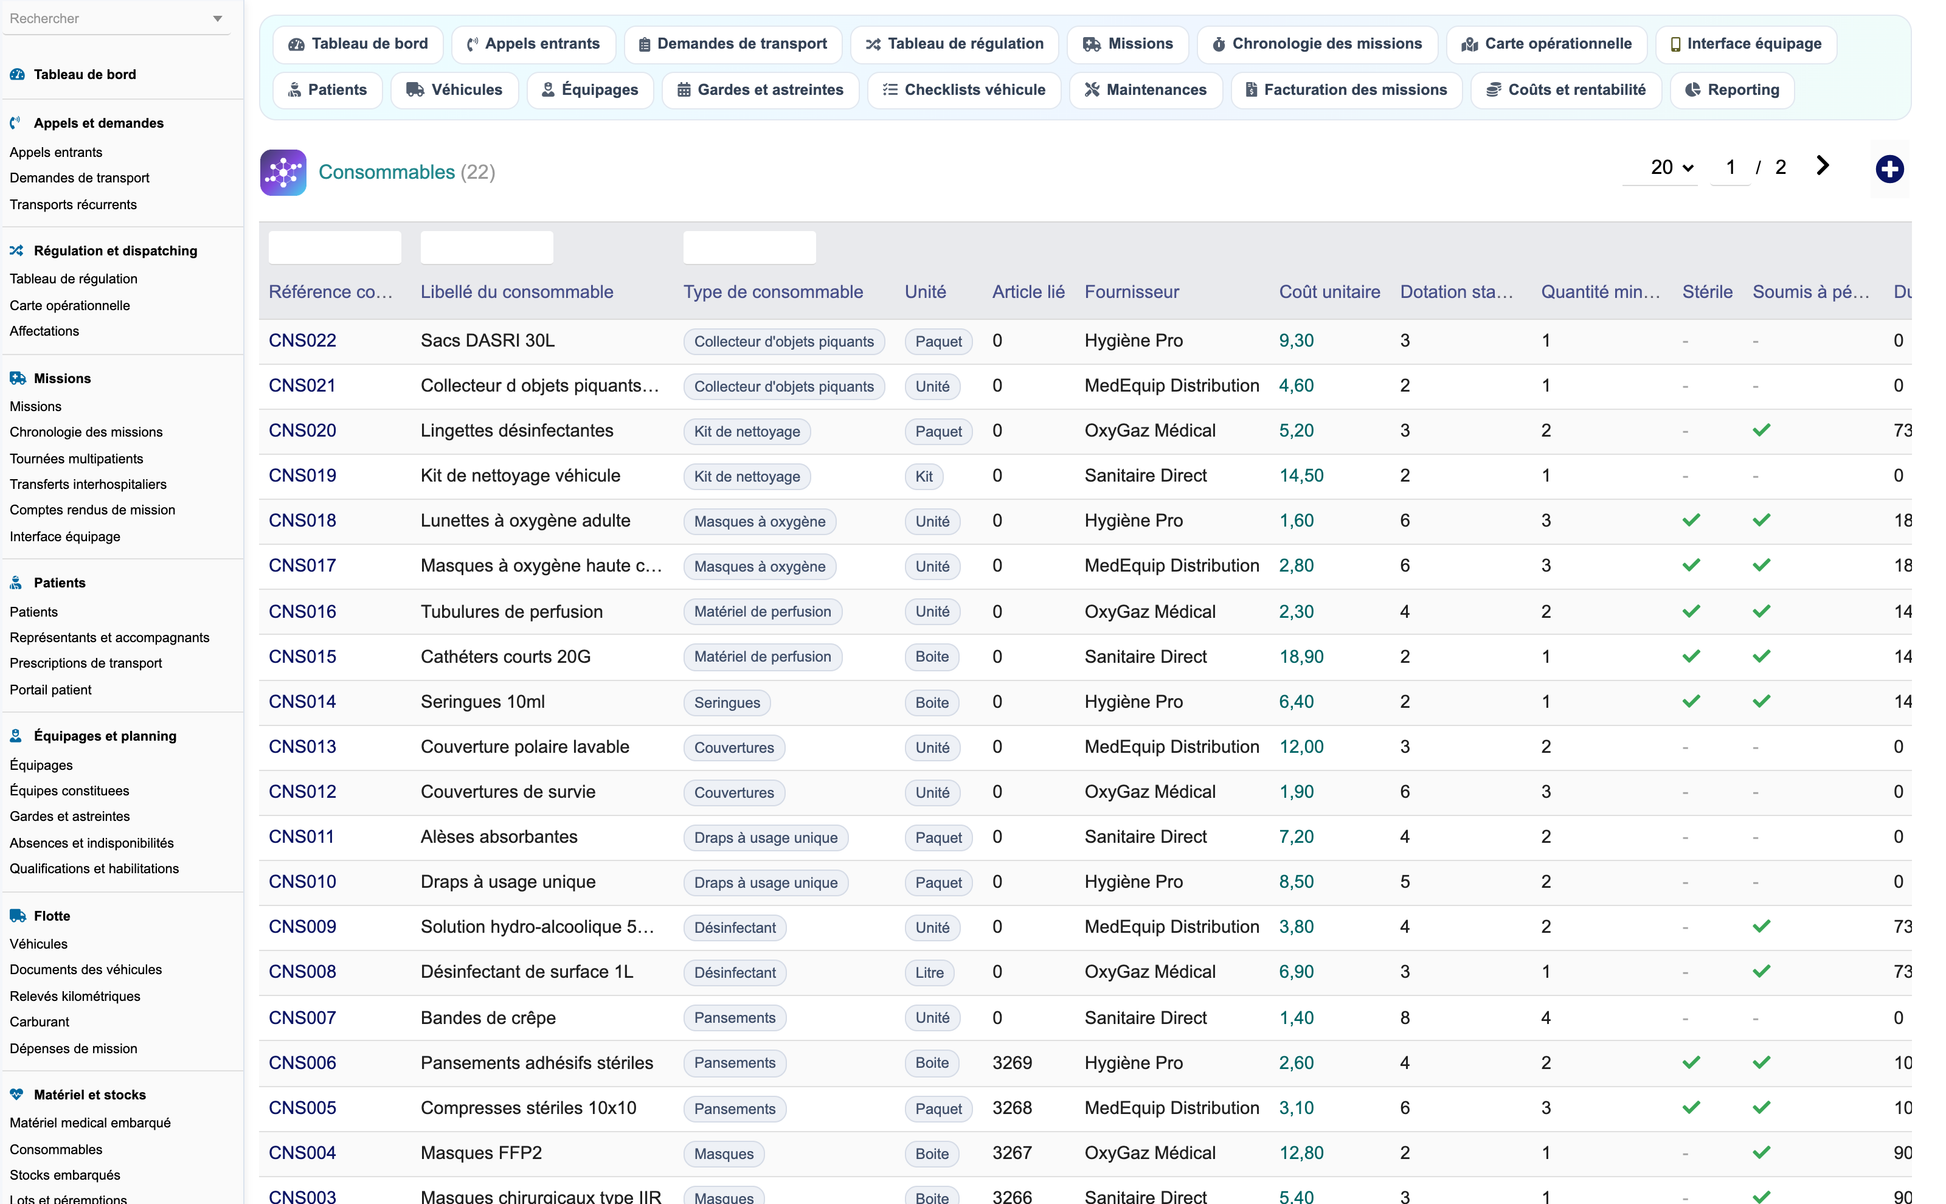
Task: Click the Coûts et rentabilité coins icon
Action: click(1494, 90)
